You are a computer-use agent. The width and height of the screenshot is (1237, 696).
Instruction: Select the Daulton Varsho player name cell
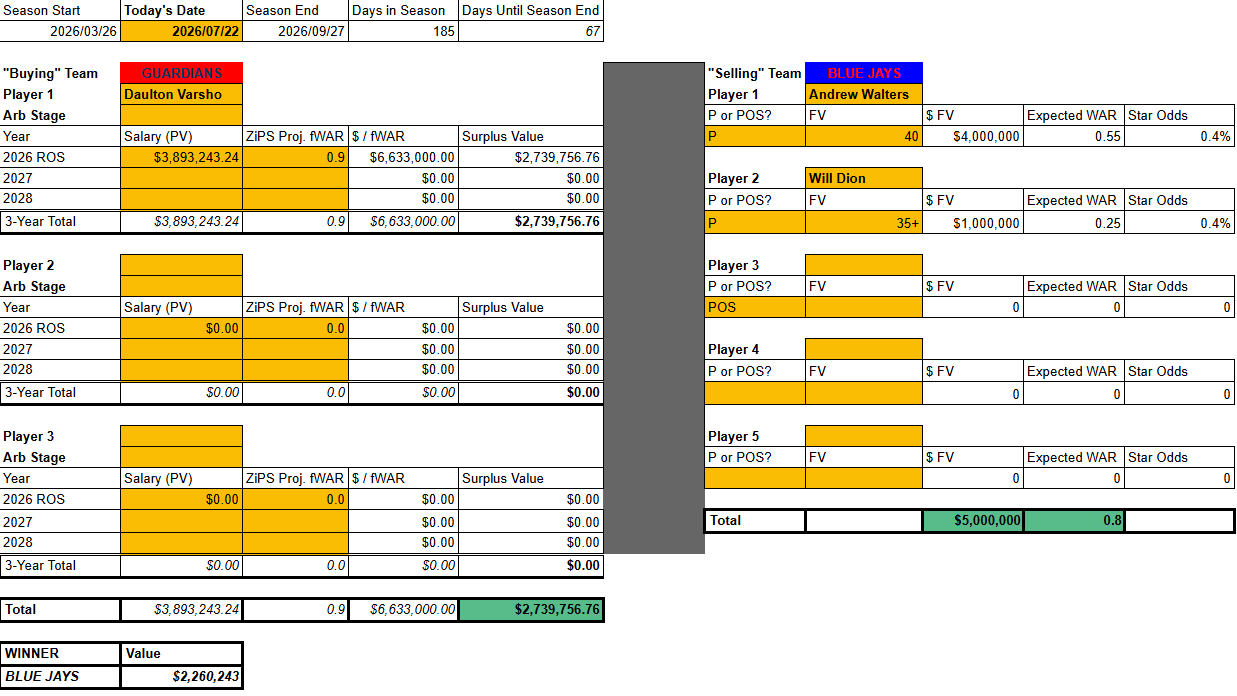coord(182,94)
